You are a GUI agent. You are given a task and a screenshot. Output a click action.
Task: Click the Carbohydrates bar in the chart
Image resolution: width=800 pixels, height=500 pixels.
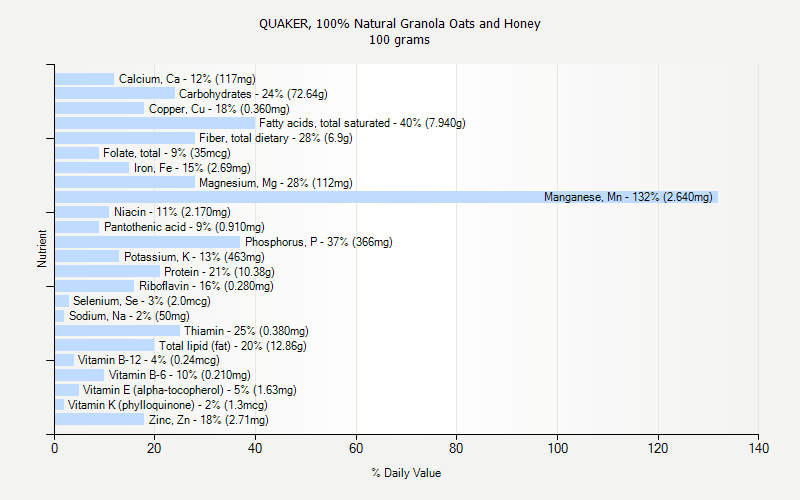pyautogui.click(x=115, y=94)
